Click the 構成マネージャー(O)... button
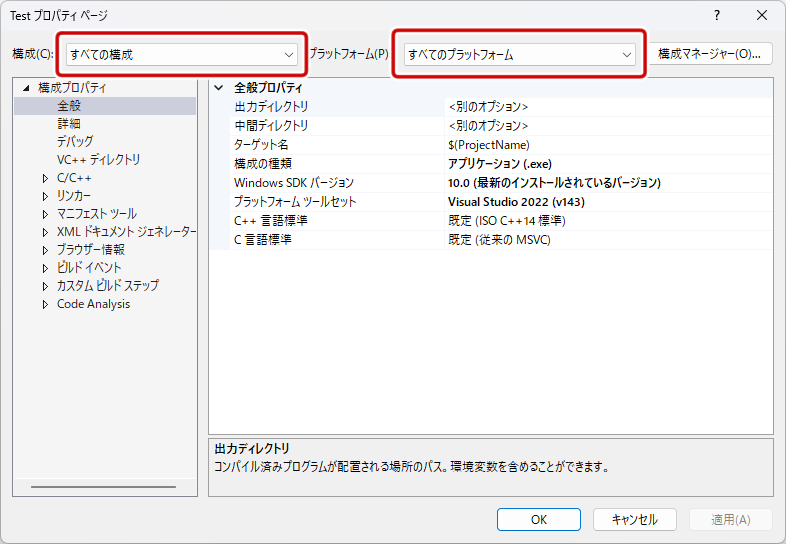Screen dimensions: 786x544 click(x=710, y=54)
